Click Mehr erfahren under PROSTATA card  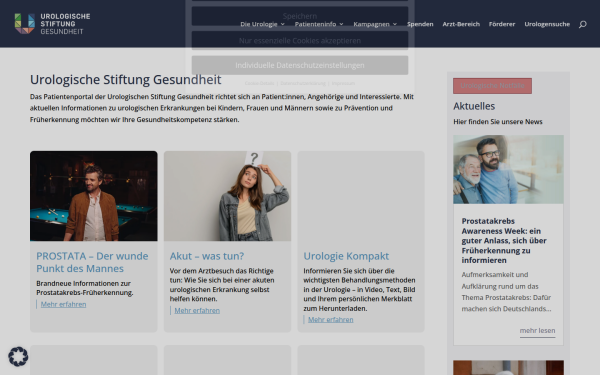(x=63, y=305)
